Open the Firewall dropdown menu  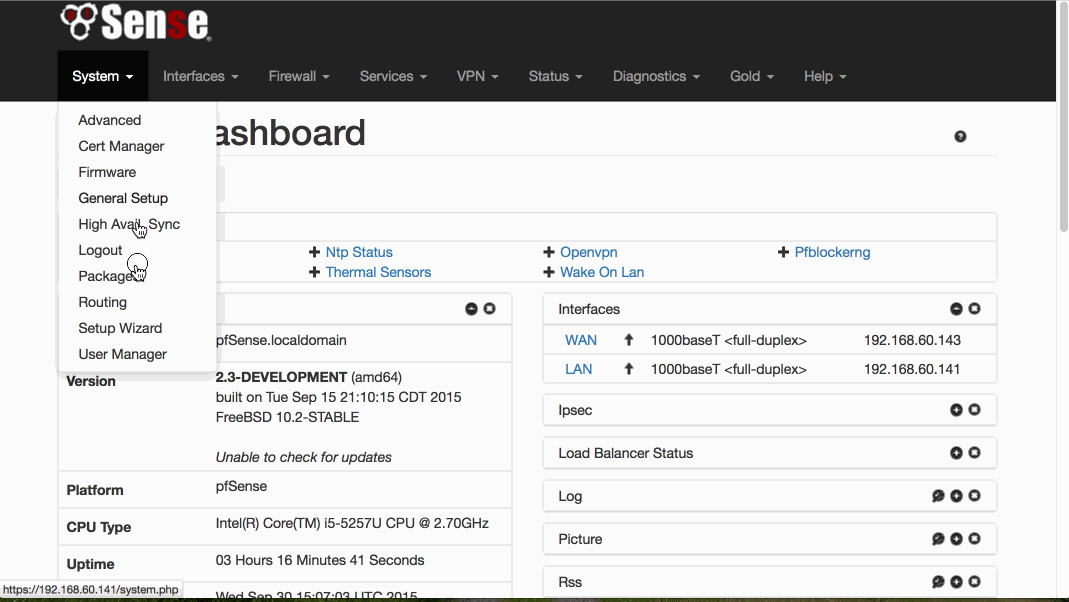[299, 76]
